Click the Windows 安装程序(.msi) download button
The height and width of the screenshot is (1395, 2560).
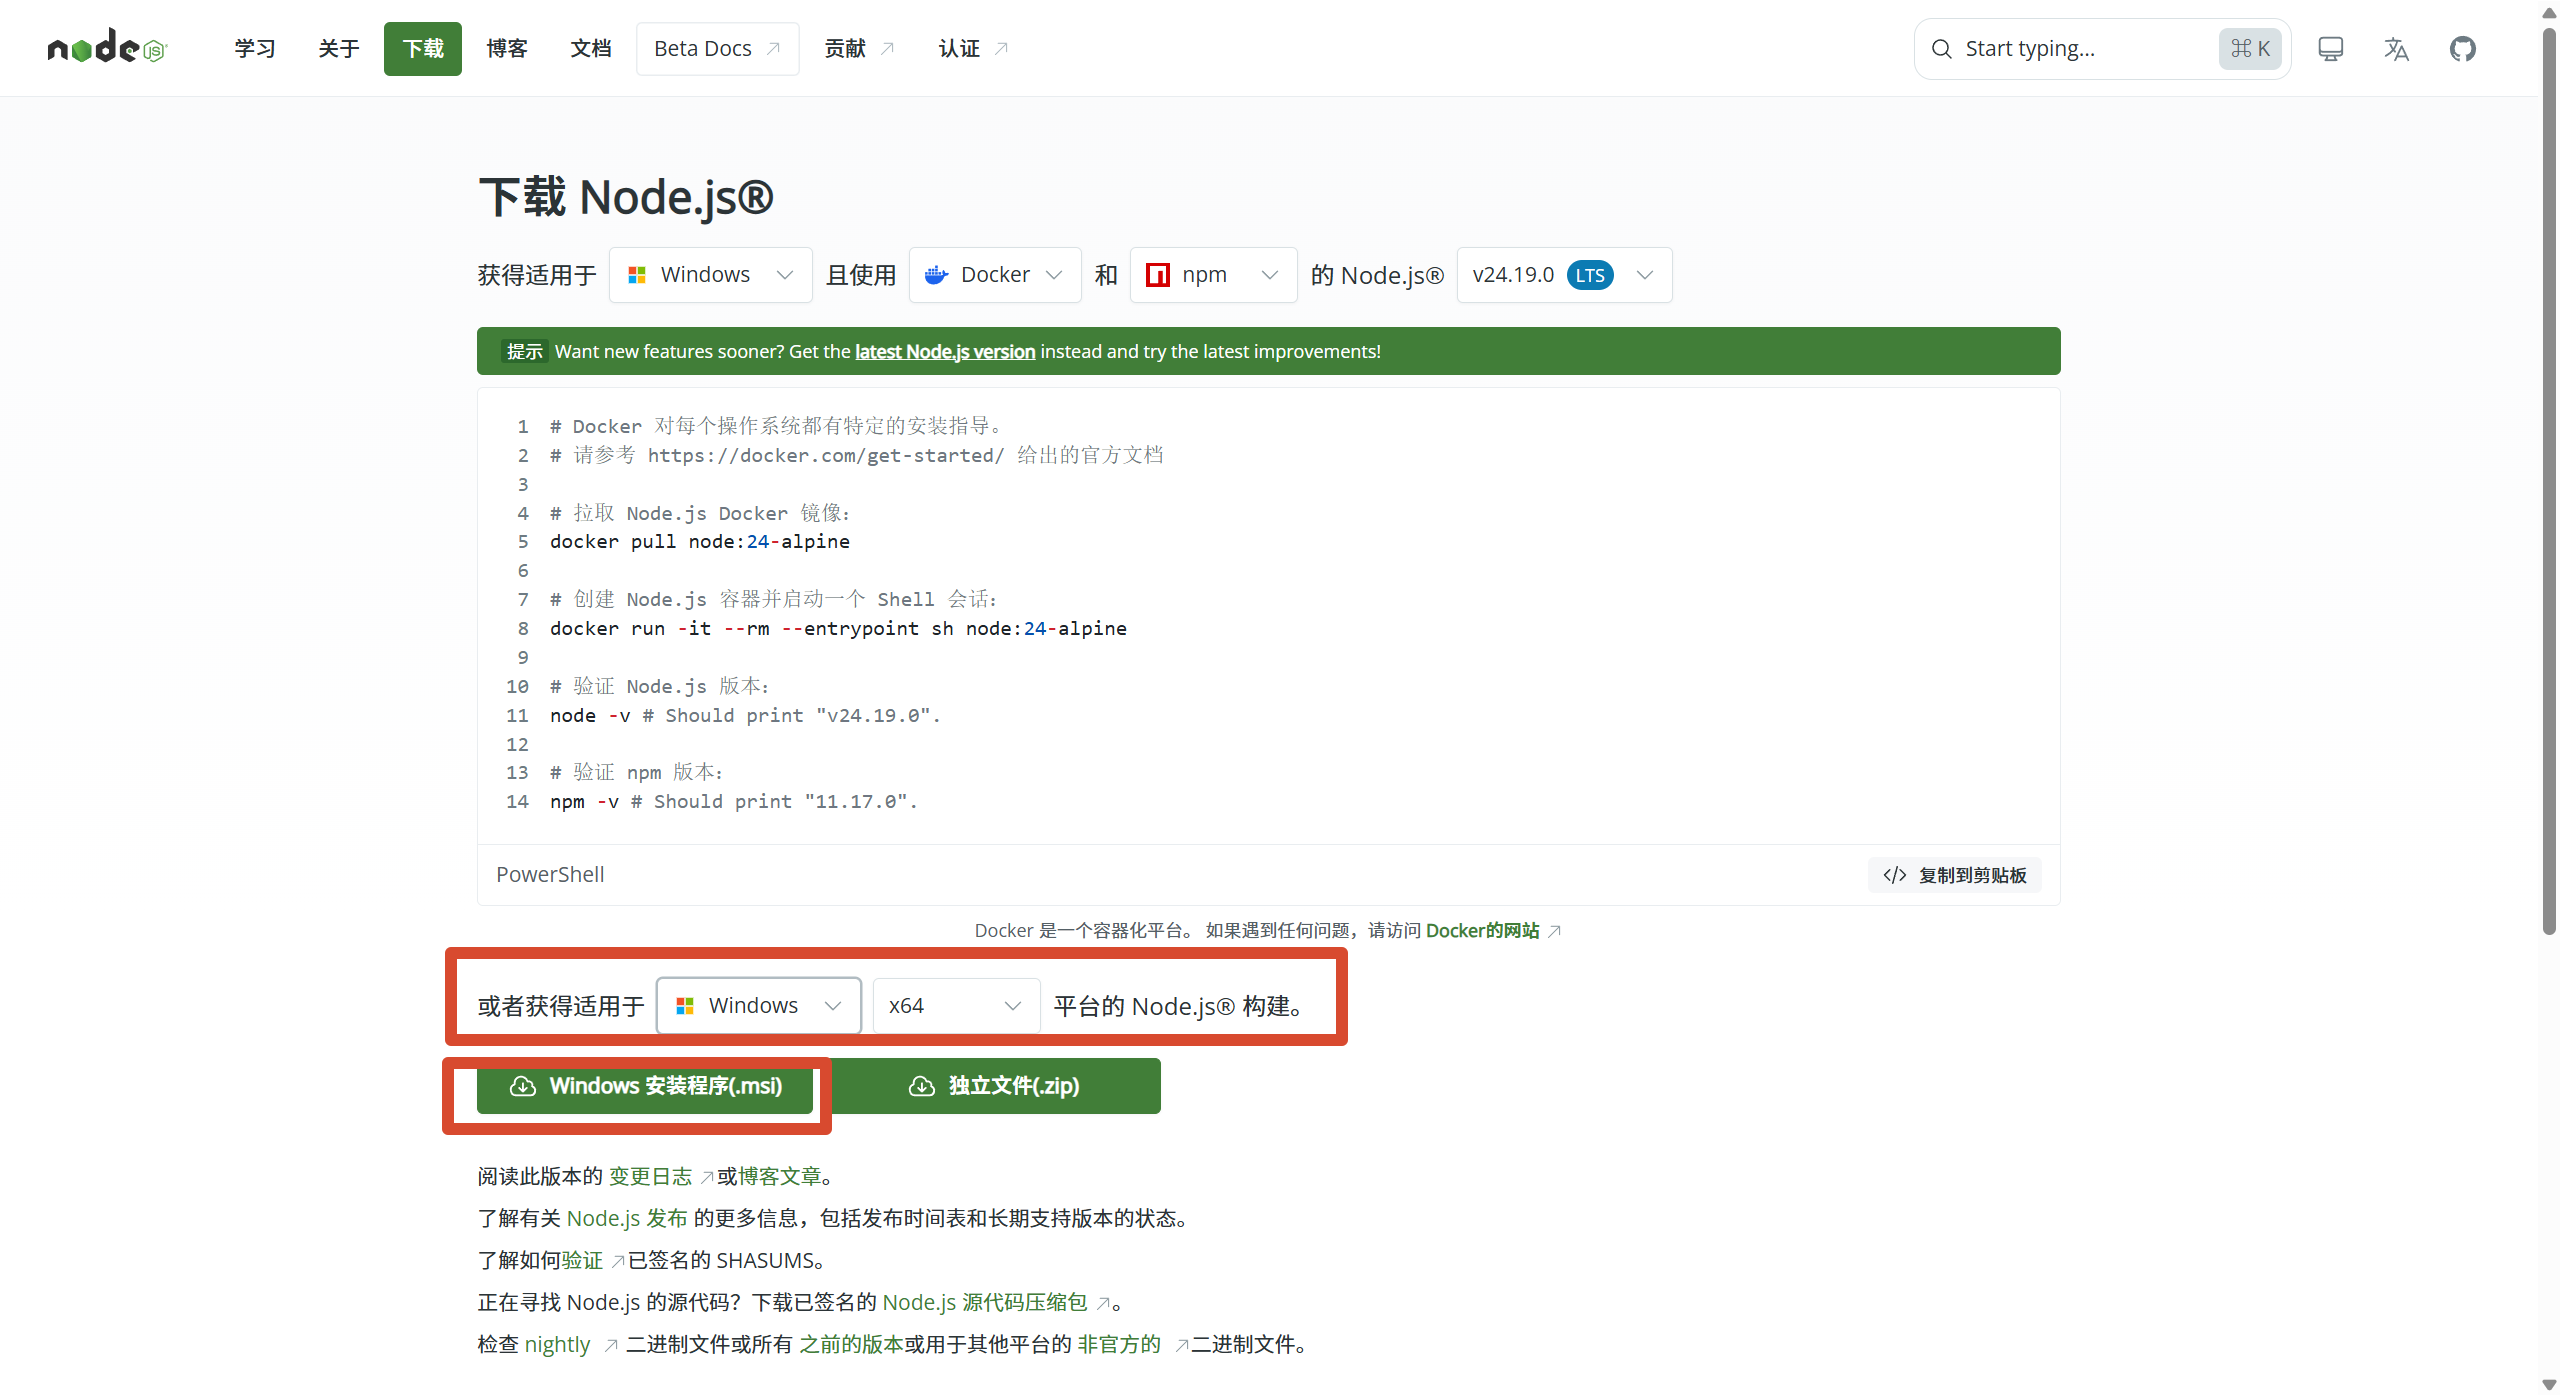coord(645,1086)
